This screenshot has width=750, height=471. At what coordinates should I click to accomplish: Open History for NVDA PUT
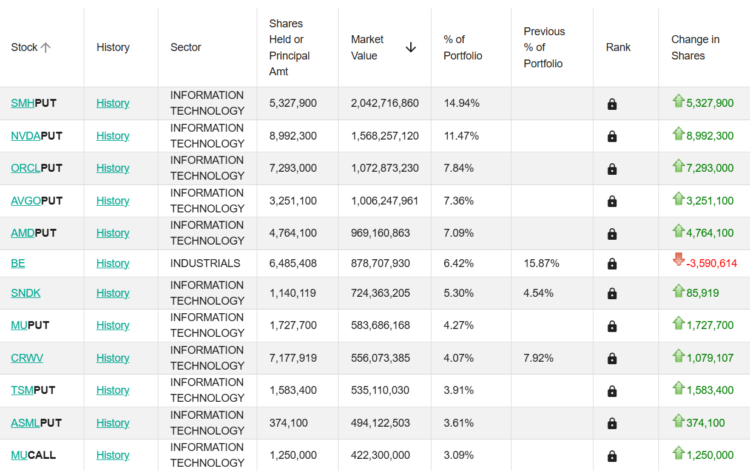coord(113,136)
